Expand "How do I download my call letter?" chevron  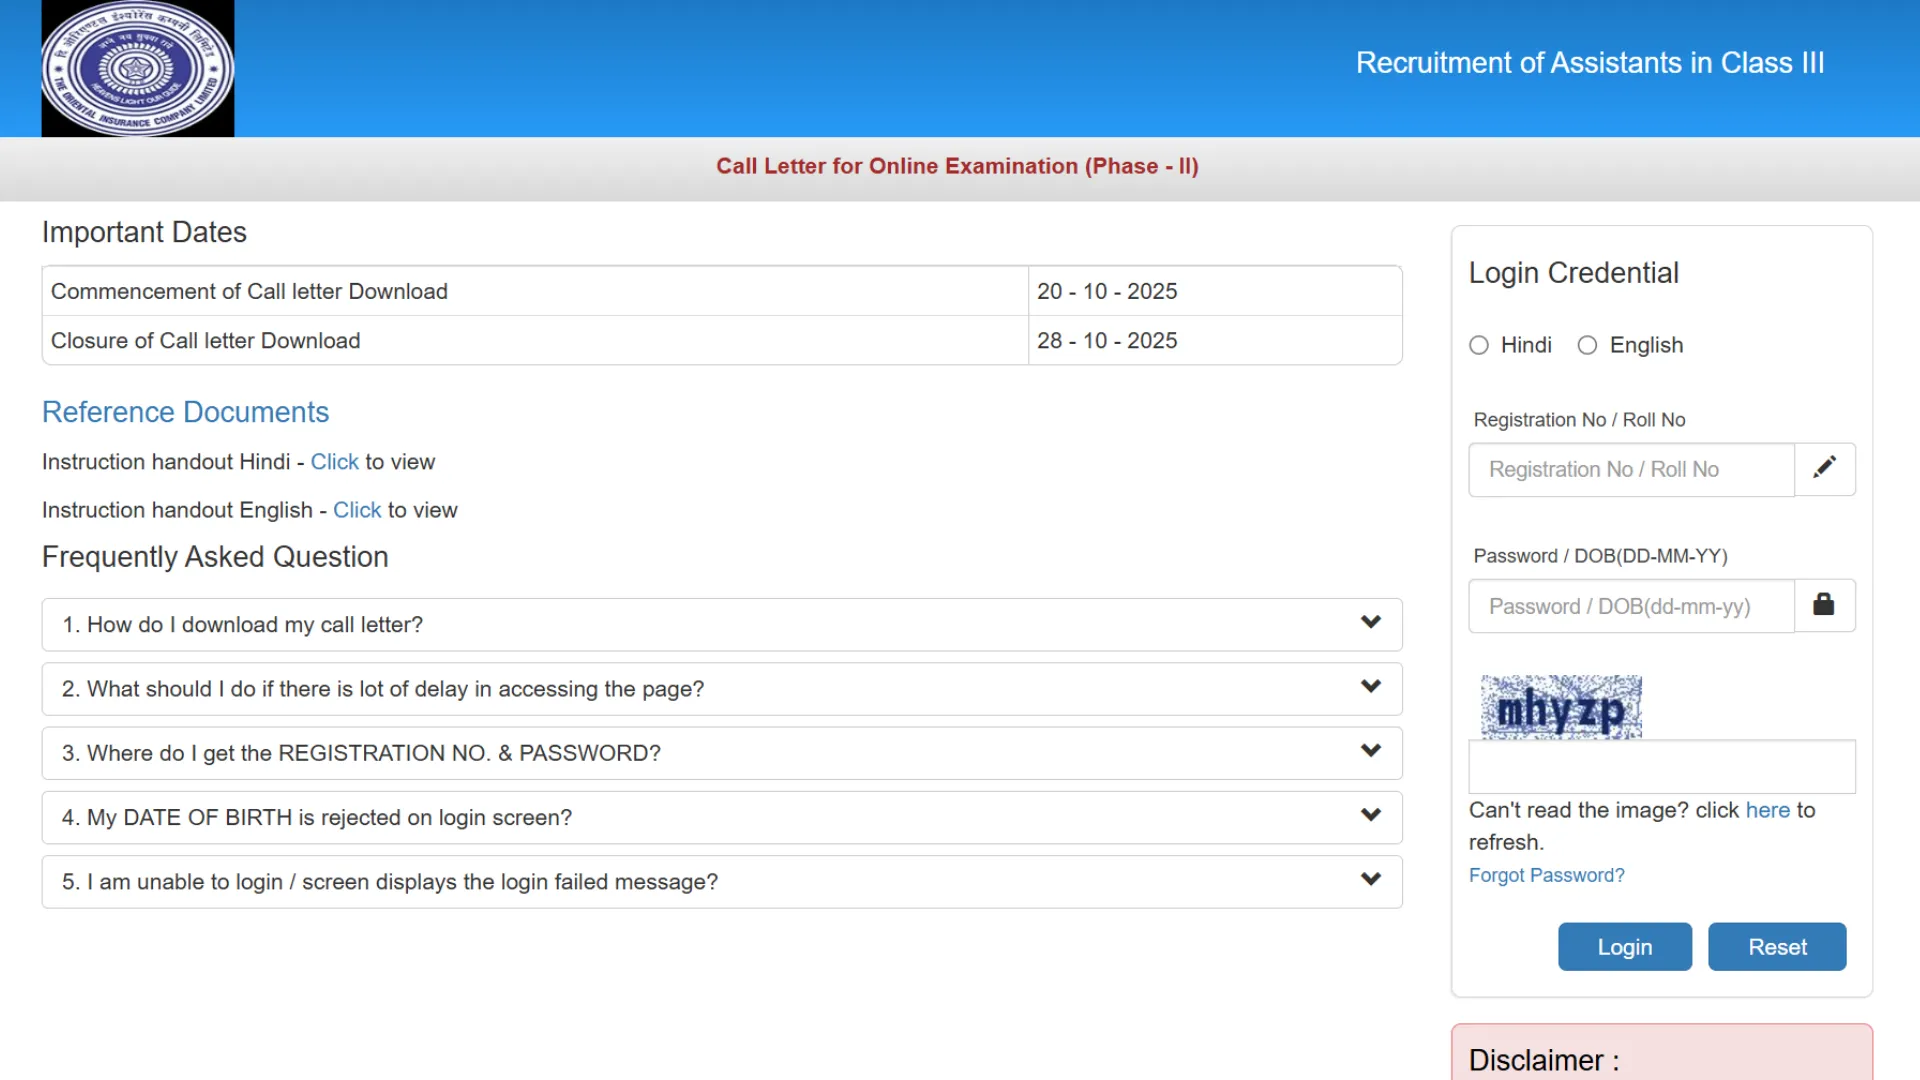click(x=1370, y=623)
